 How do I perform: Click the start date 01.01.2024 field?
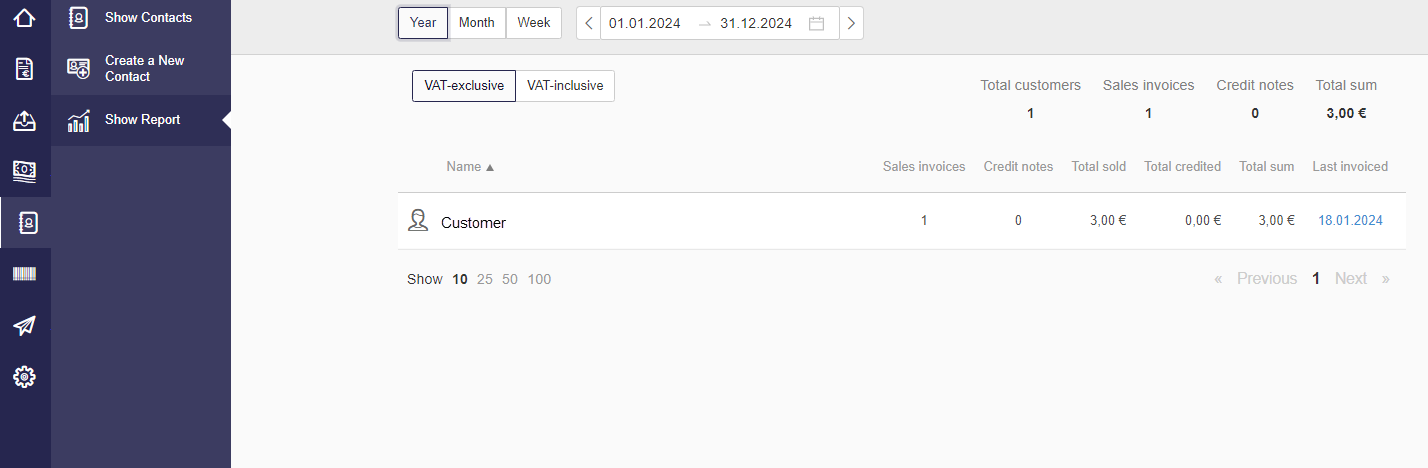tap(645, 23)
